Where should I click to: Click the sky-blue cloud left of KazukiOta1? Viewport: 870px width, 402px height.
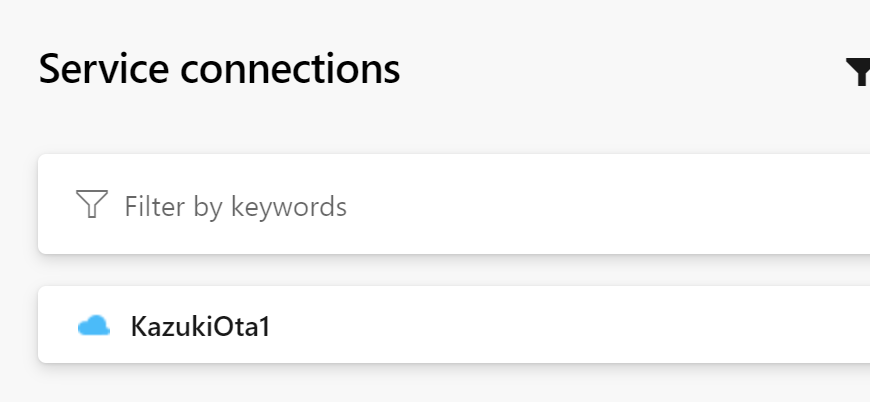pyautogui.click(x=94, y=326)
